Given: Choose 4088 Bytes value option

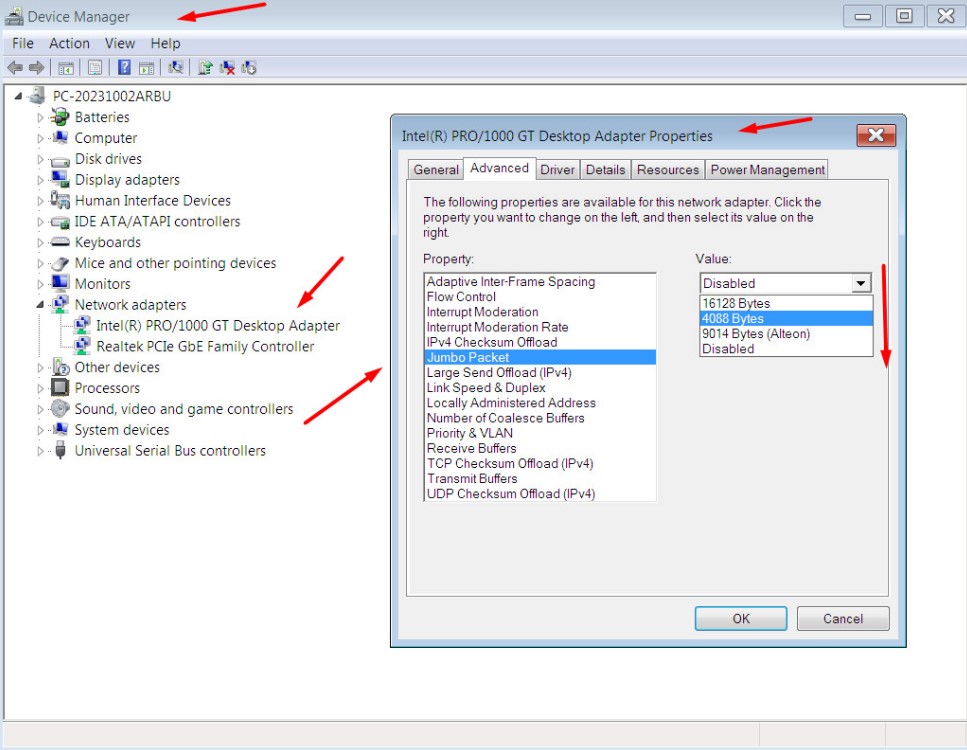Looking at the screenshot, I should tap(786, 318).
